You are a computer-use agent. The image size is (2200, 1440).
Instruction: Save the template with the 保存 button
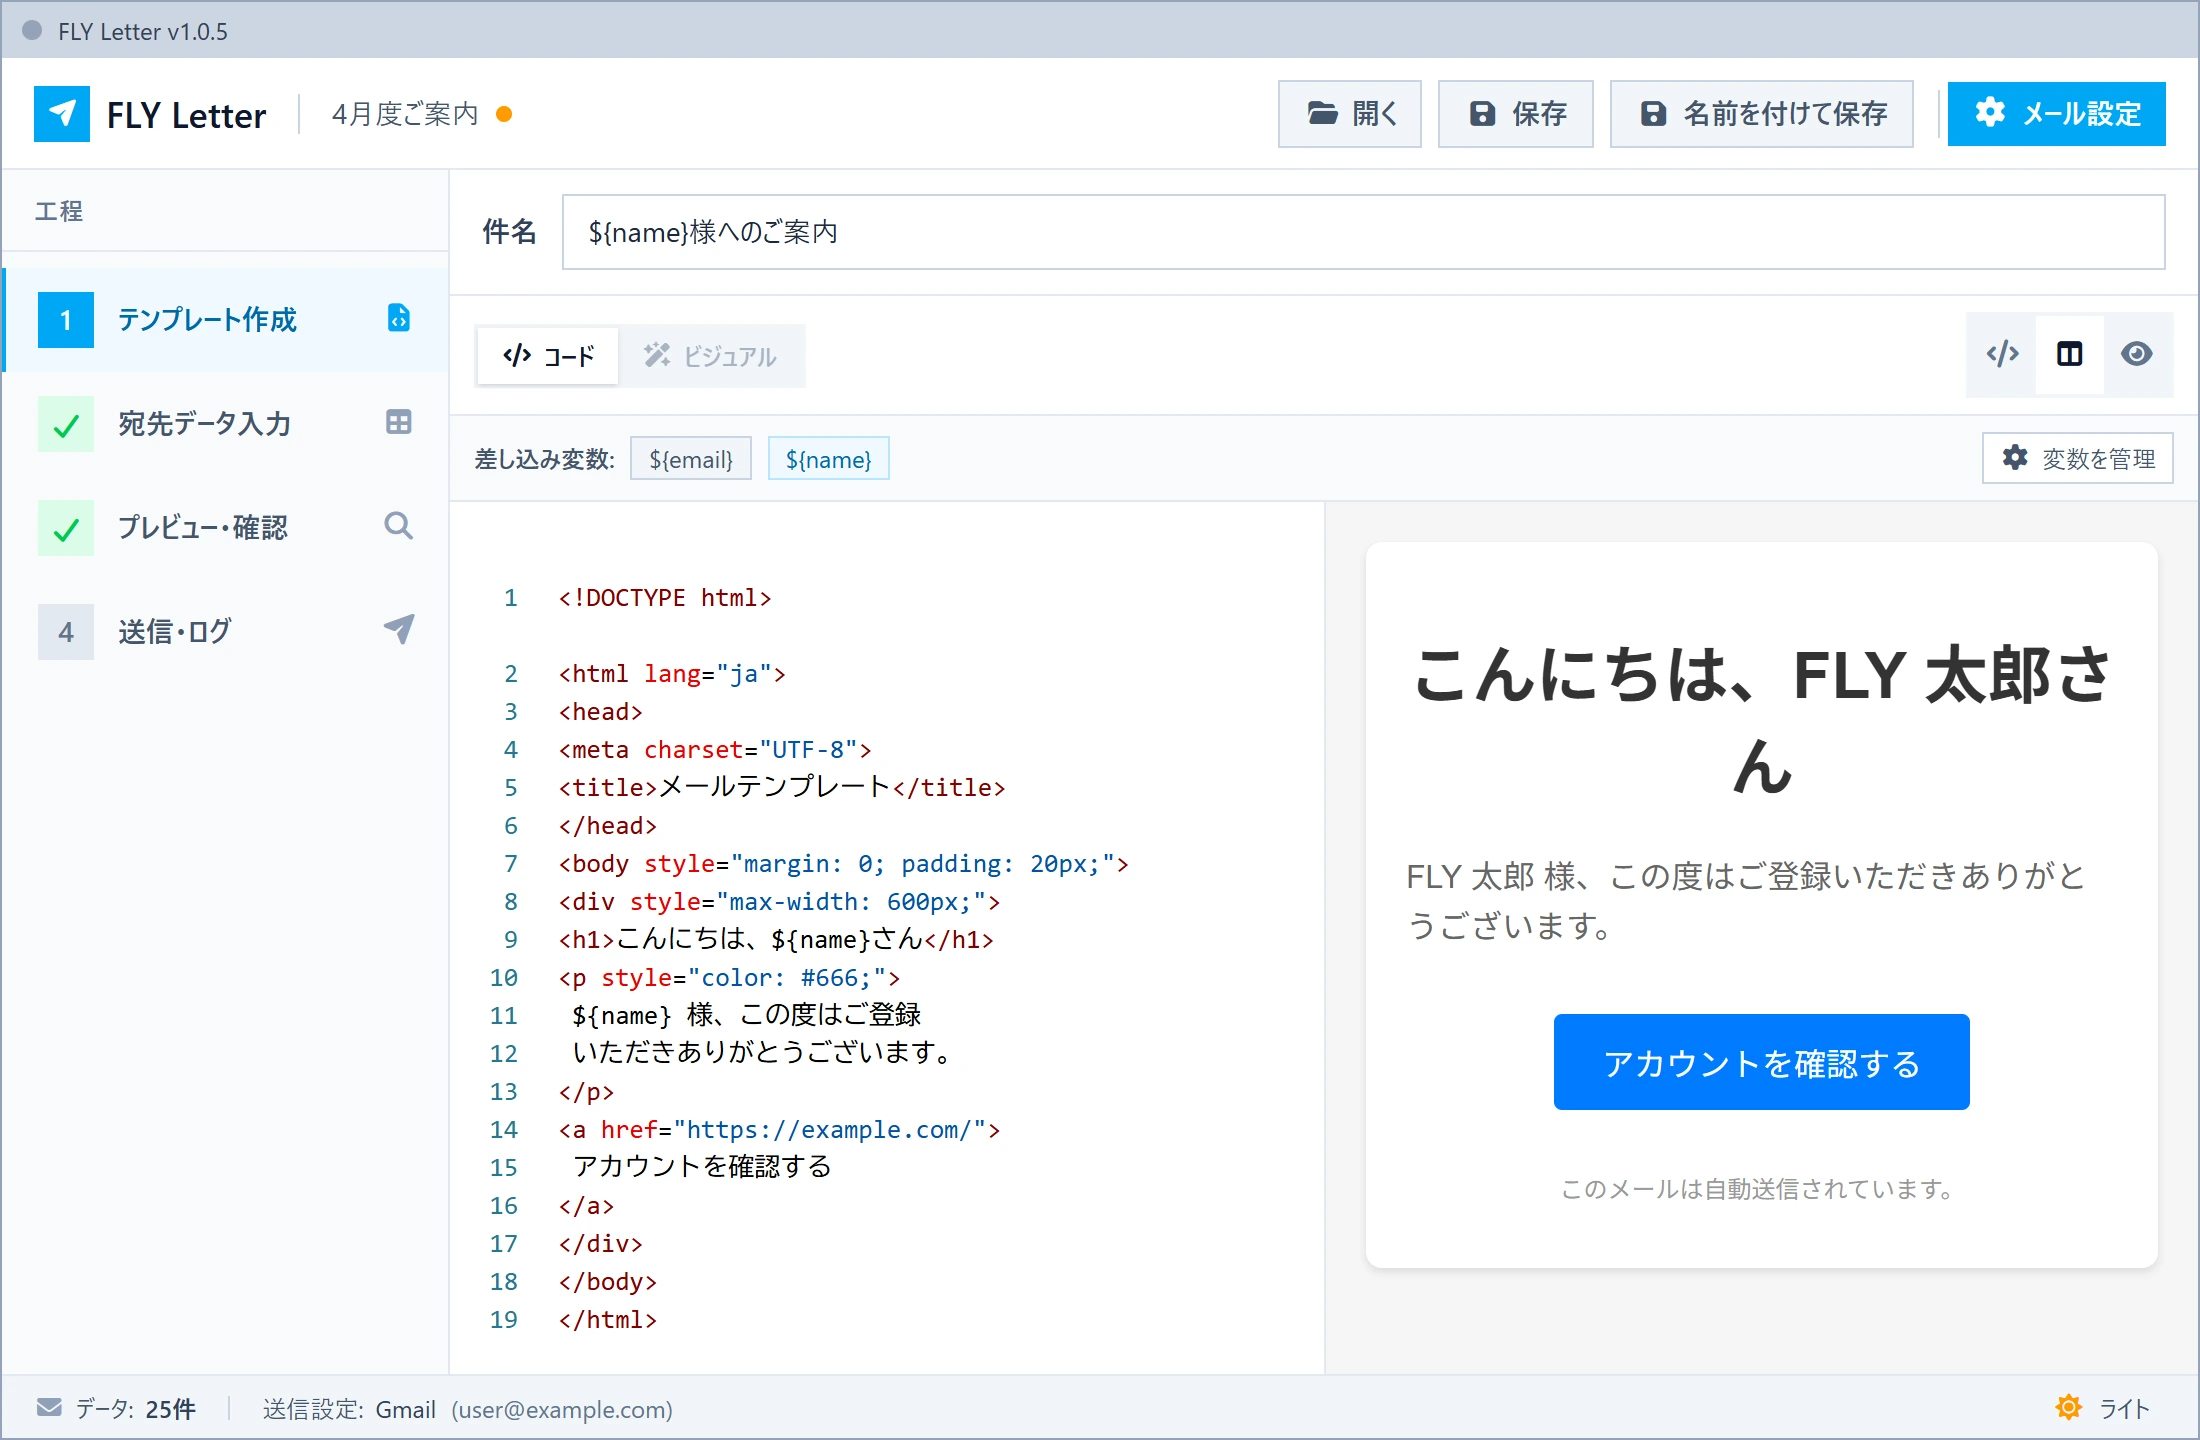click(1515, 114)
